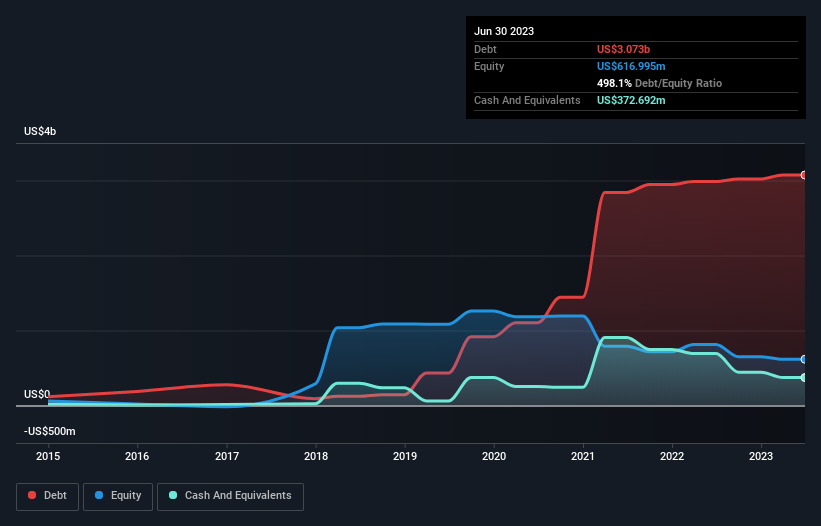Toggle the Cash And Equivalents legend button
The width and height of the screenshot is (821, 526).
click(230, 496)
